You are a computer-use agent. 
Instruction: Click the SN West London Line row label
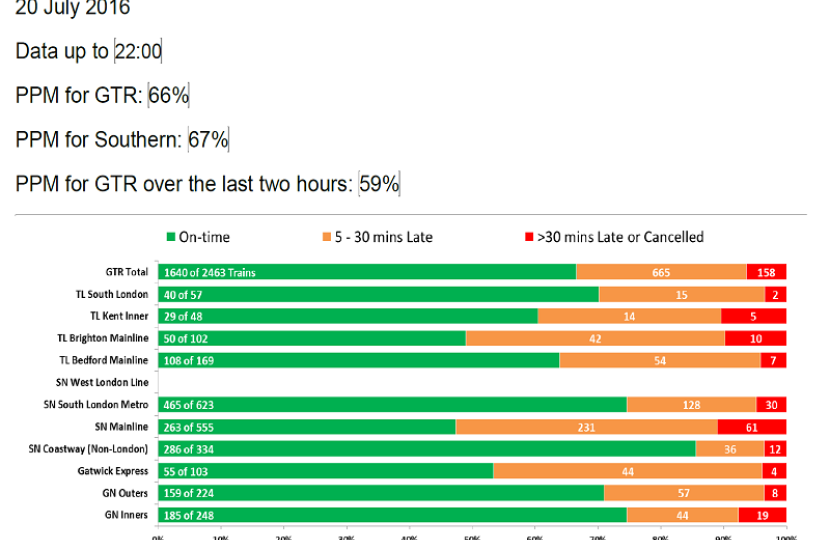point(102,382)
